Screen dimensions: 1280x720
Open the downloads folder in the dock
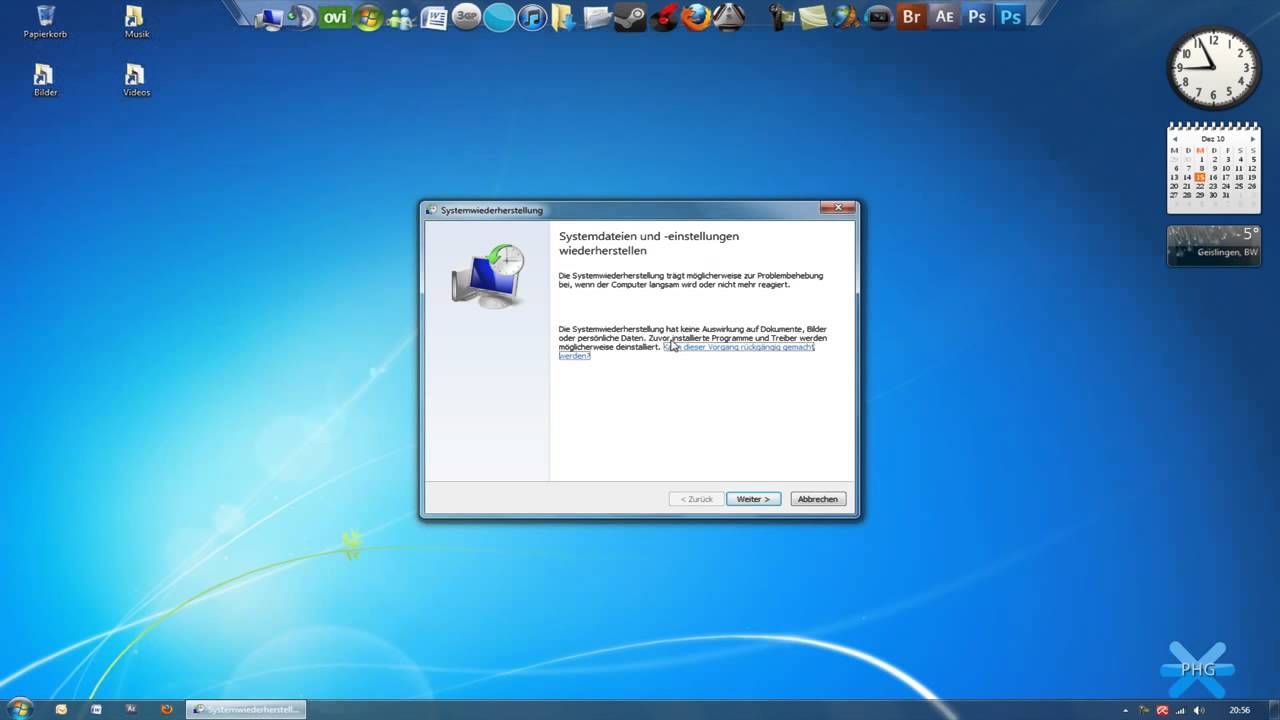(x=564, y=17)
